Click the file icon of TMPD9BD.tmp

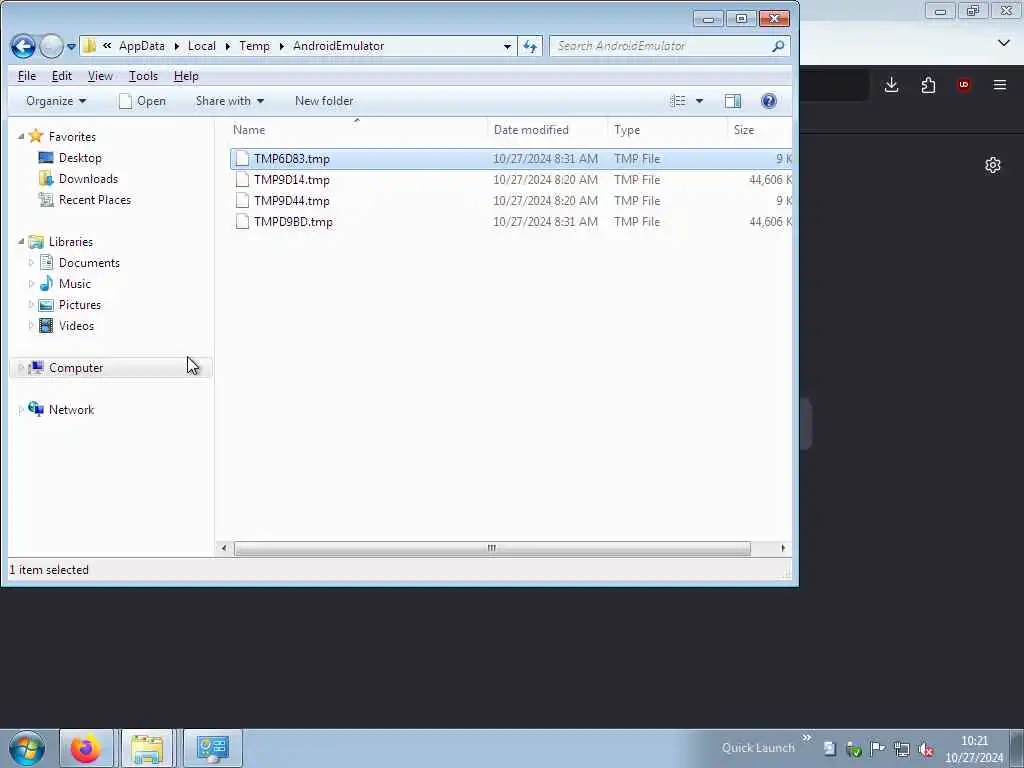coord(242,221)
